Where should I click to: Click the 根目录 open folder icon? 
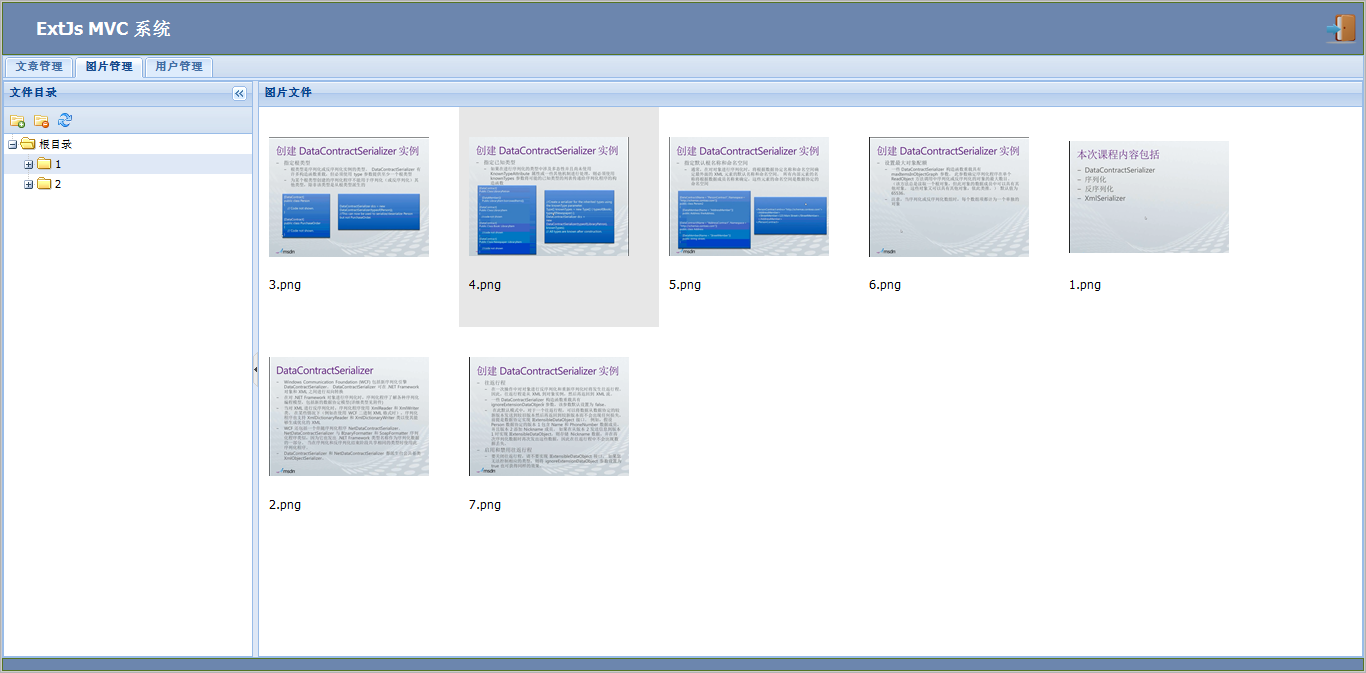click(x=28, y=144)
